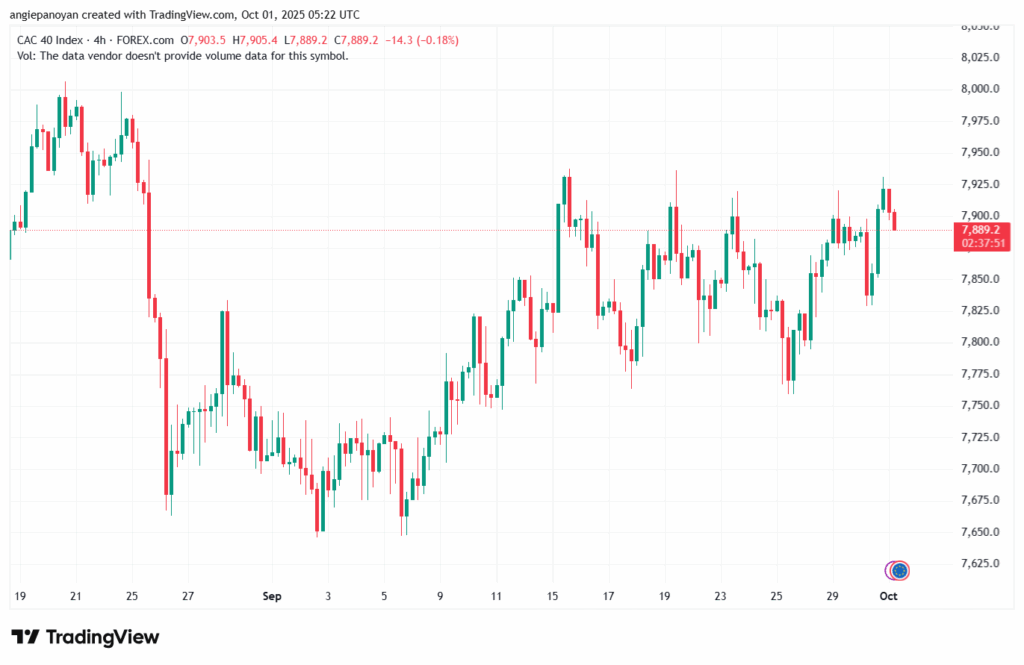Click date 25 on the left time axis
The width and height of the screenshot is (1024, 665).
(132, 596)
